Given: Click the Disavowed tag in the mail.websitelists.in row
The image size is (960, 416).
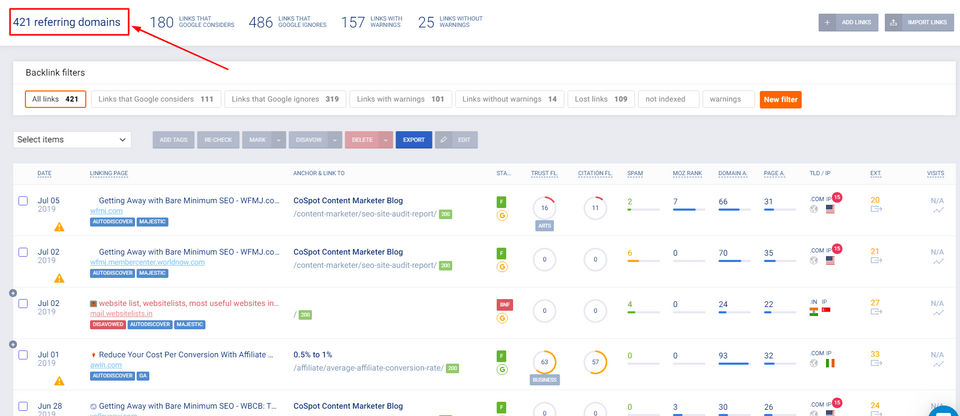Looking at the screenshot, I should (x=108, y=325).
